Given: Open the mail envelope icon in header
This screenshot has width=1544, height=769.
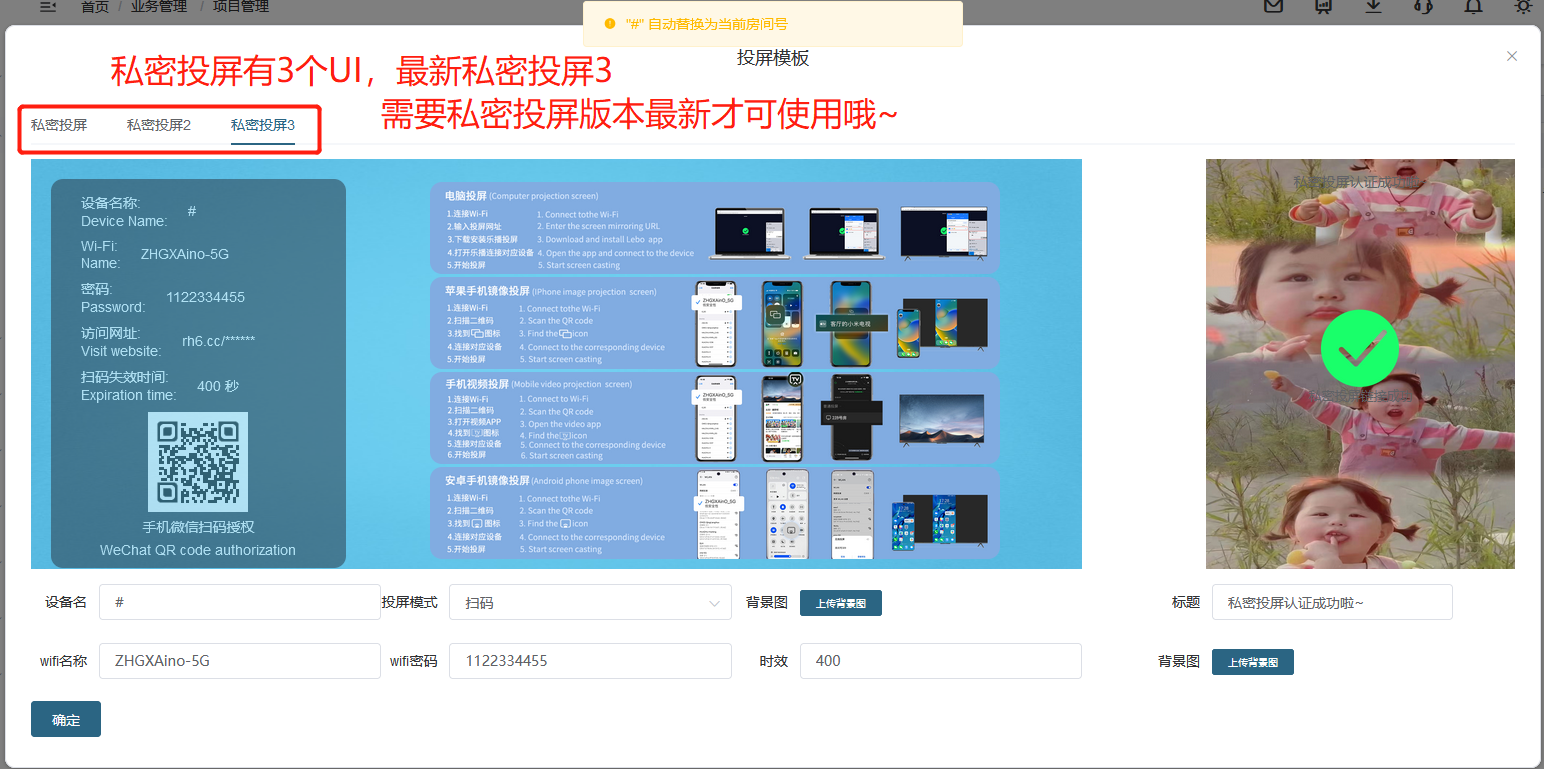Looking at the screenshot, I should (1273, 7).
